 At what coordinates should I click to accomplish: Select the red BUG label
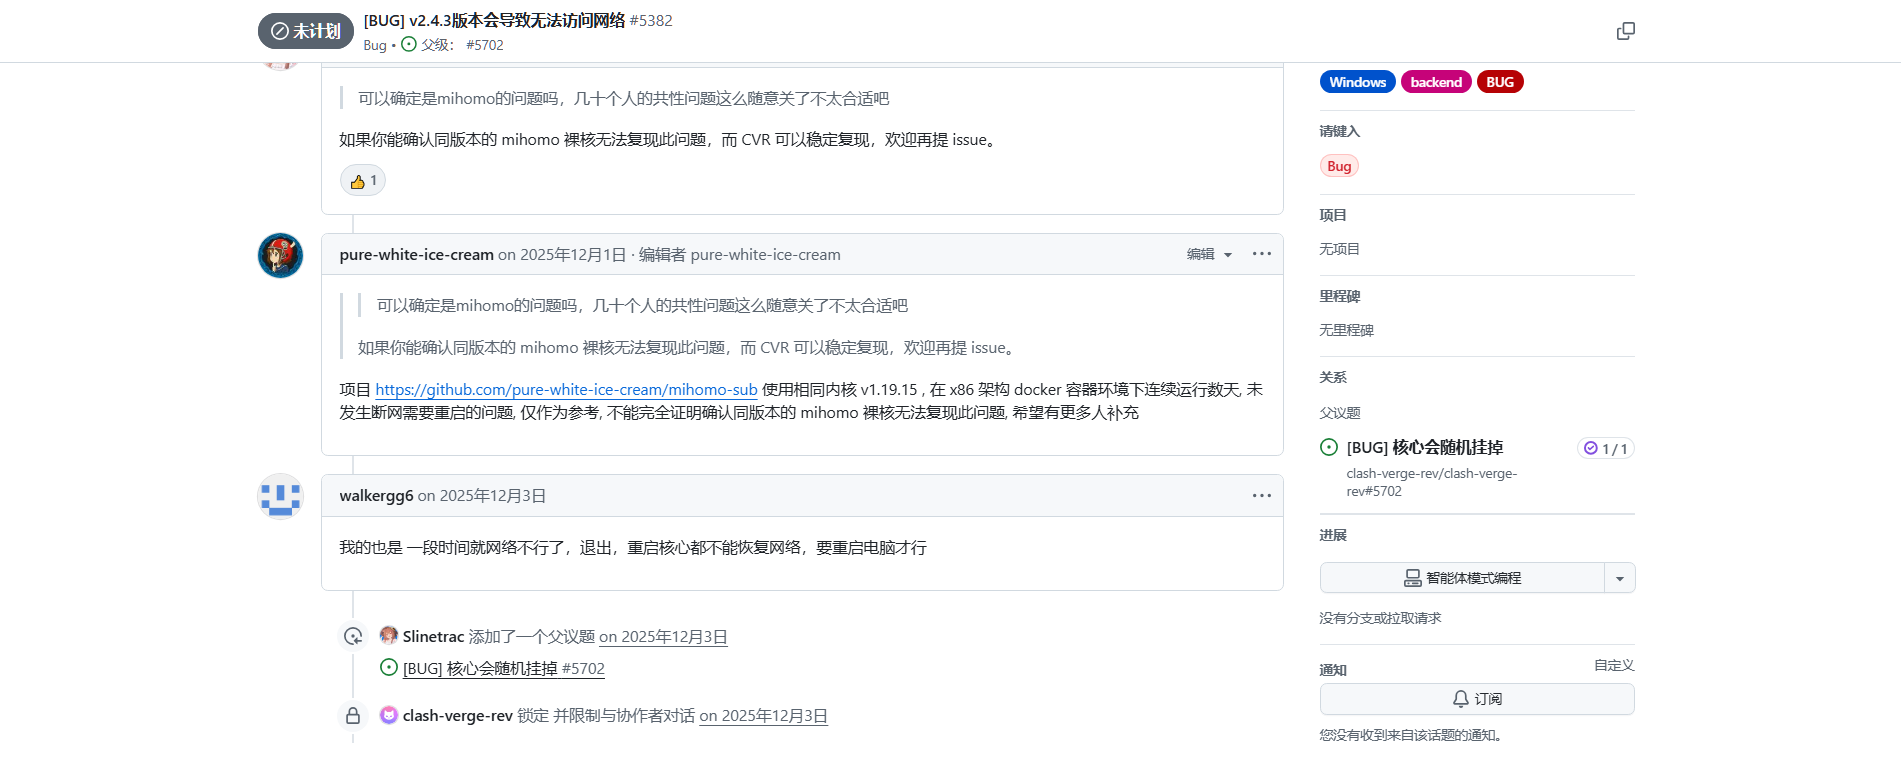[1499, 82]
